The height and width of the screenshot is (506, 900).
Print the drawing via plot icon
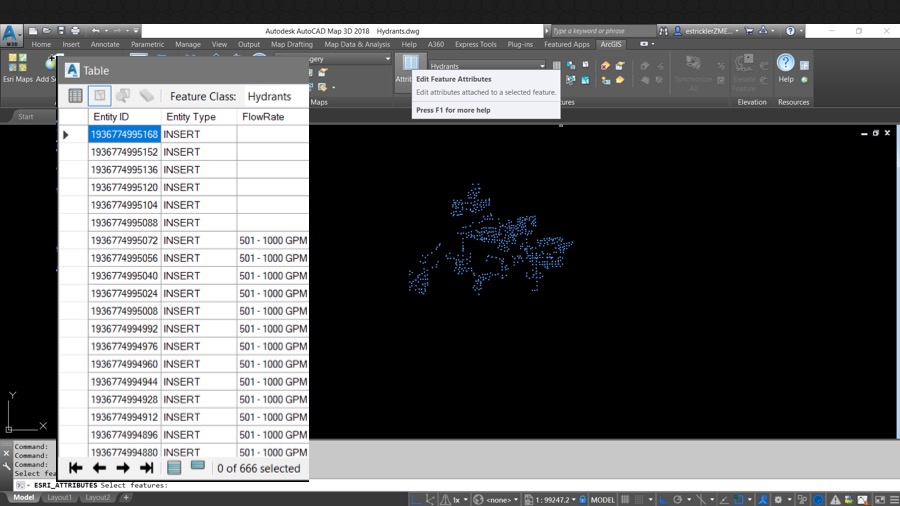click(75, 31)
